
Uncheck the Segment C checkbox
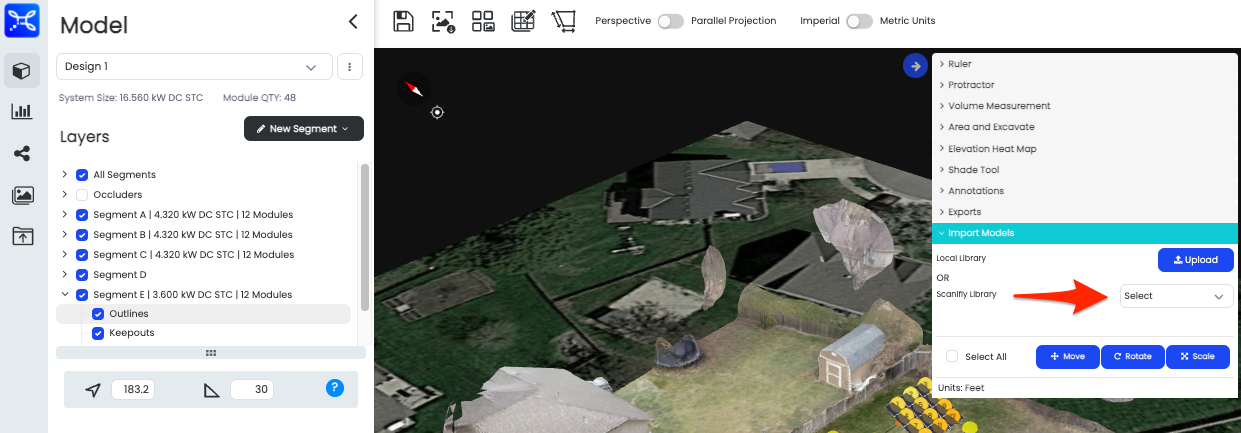coord(82,255)
